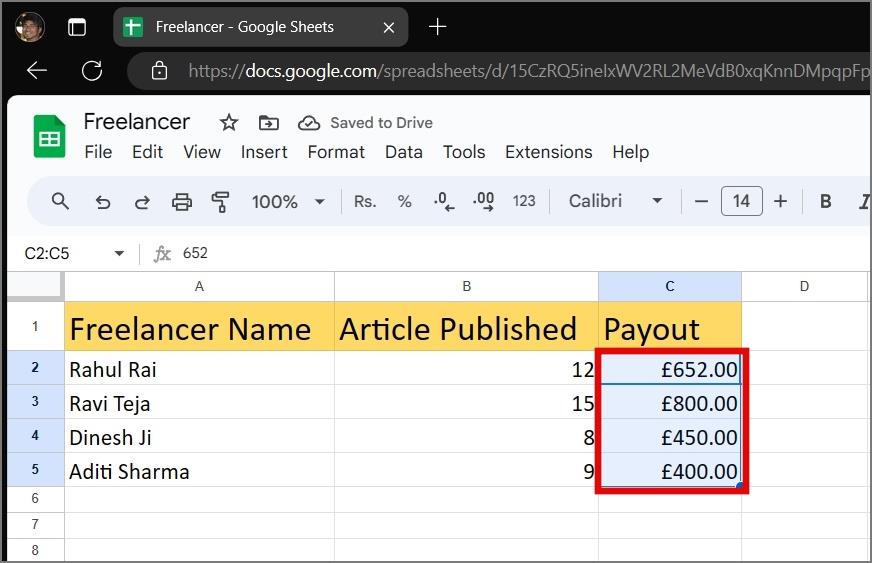
Task: Toggle Bold formatting
Action: [825, 201]
